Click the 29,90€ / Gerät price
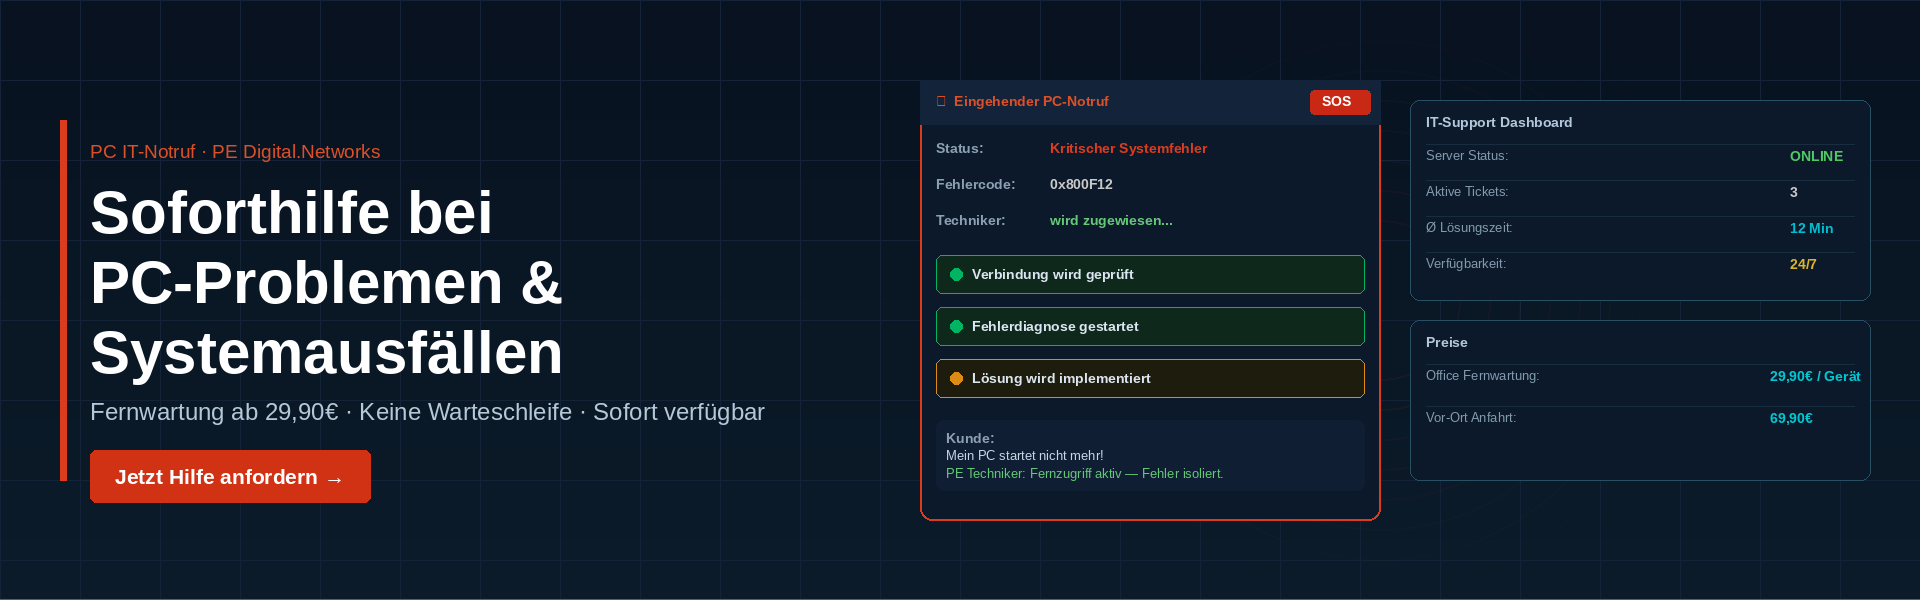The image size is (1920, 600). tap(1814, 377)
